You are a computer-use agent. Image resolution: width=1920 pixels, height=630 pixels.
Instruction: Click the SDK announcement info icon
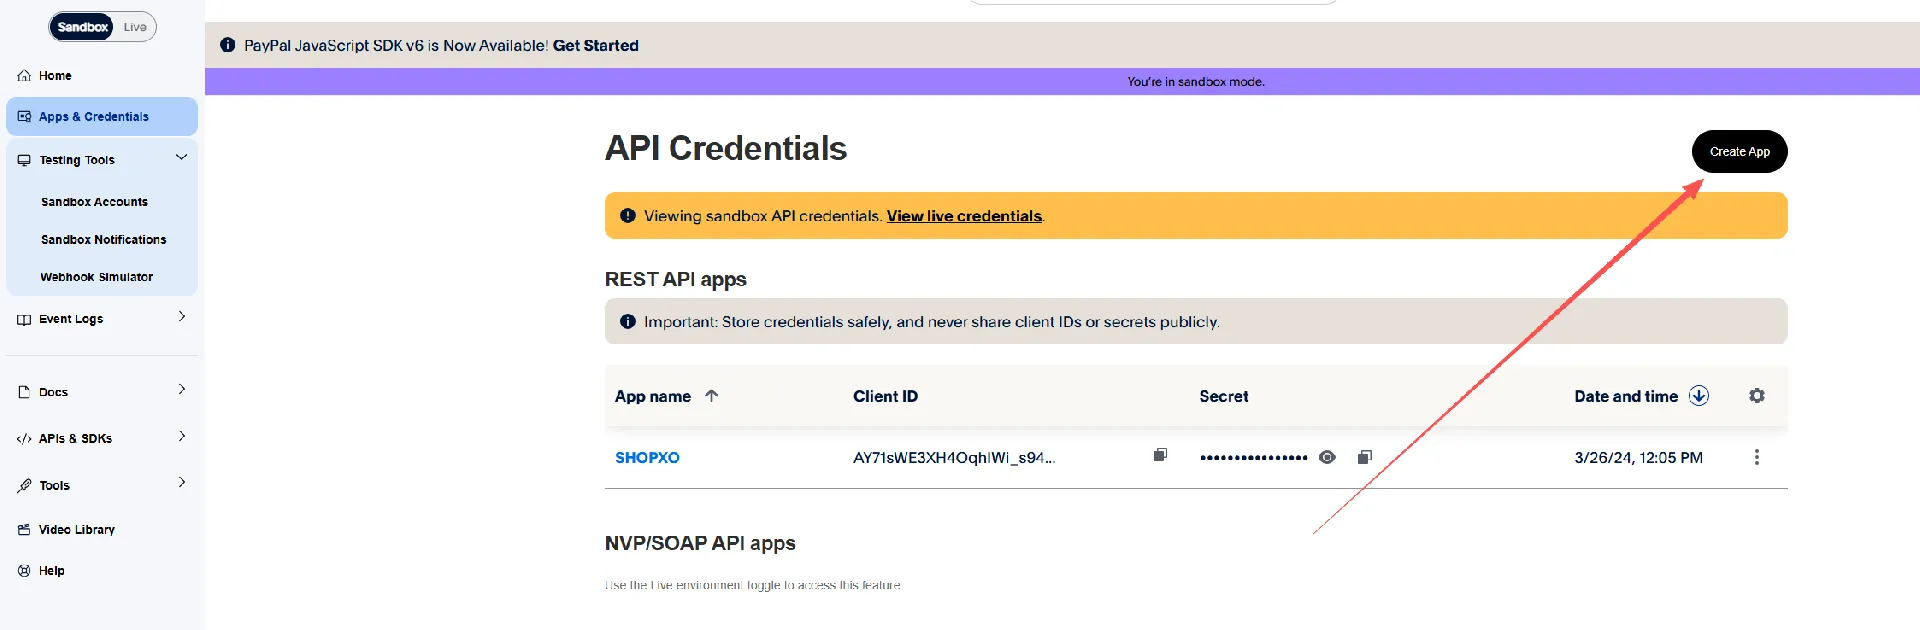[x=228, y=45]
